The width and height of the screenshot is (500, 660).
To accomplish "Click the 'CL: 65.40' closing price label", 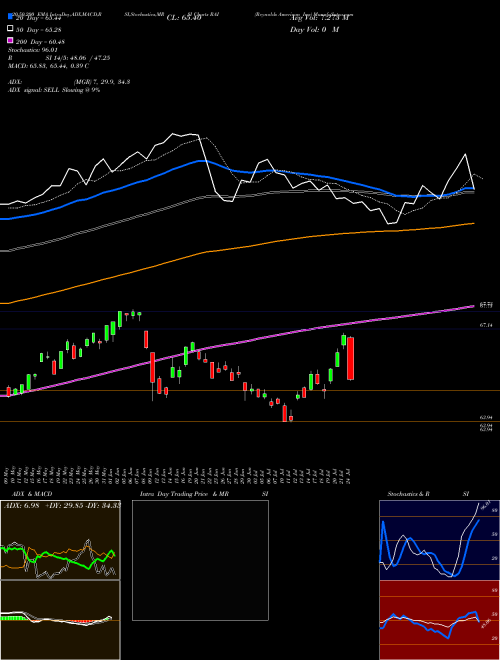I will pyautogui.click(x=184, y=18).
